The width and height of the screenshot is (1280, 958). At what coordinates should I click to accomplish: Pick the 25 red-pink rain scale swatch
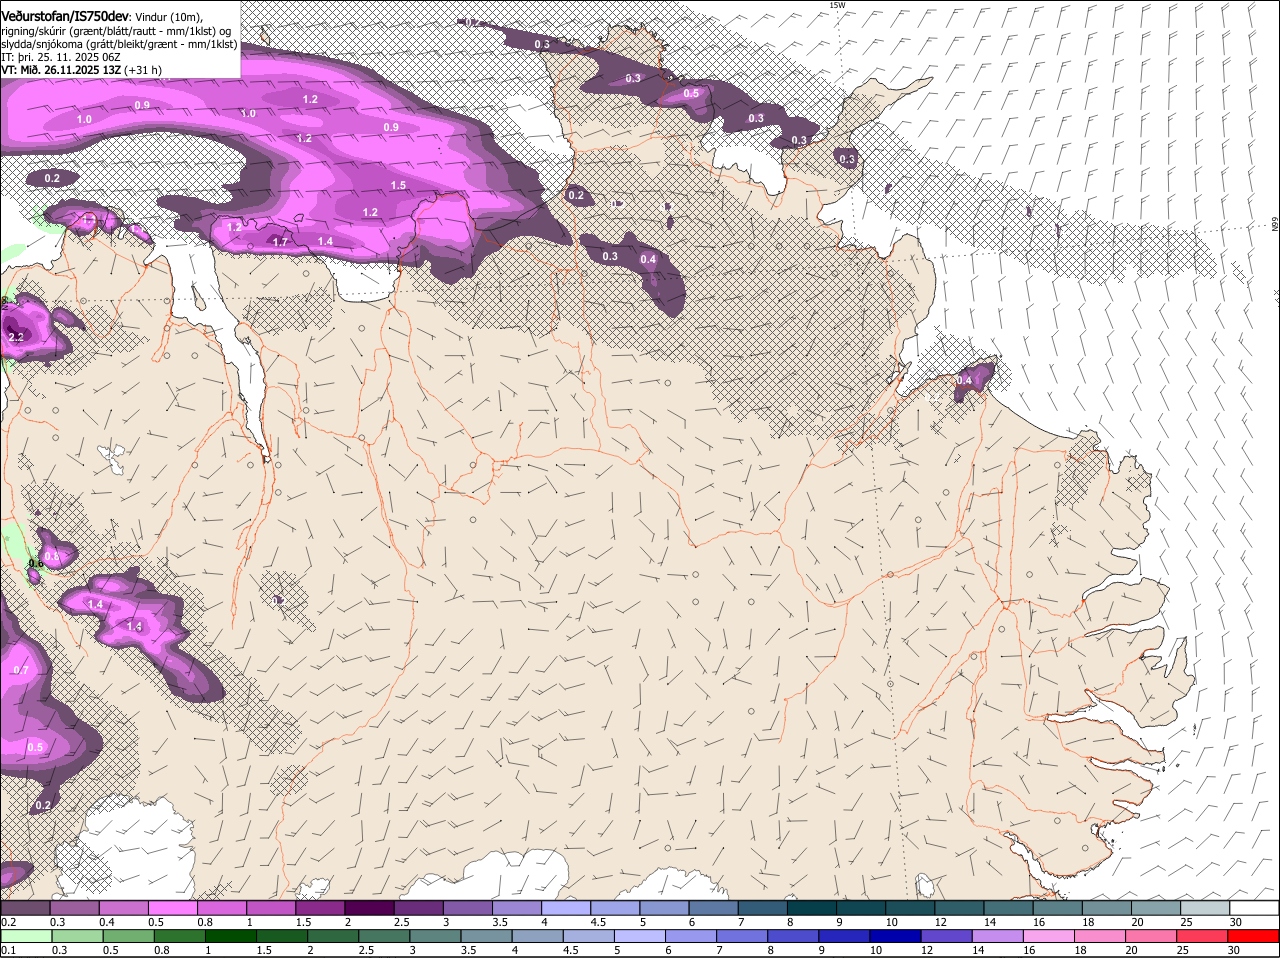point(1203,937)
